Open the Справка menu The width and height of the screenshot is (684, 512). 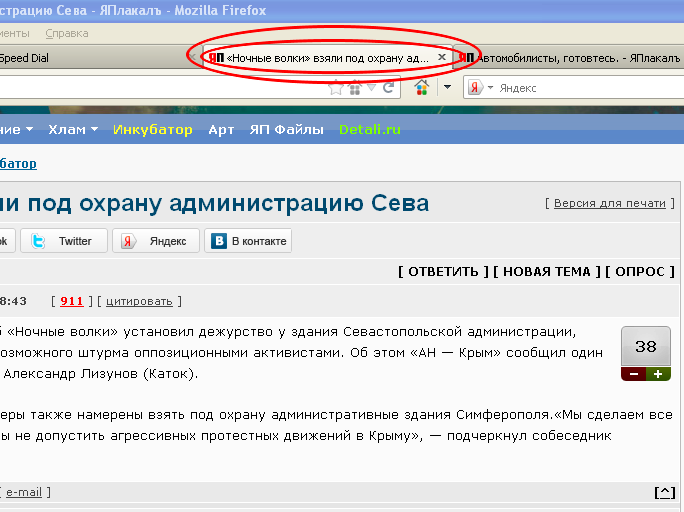coord(67,34)
